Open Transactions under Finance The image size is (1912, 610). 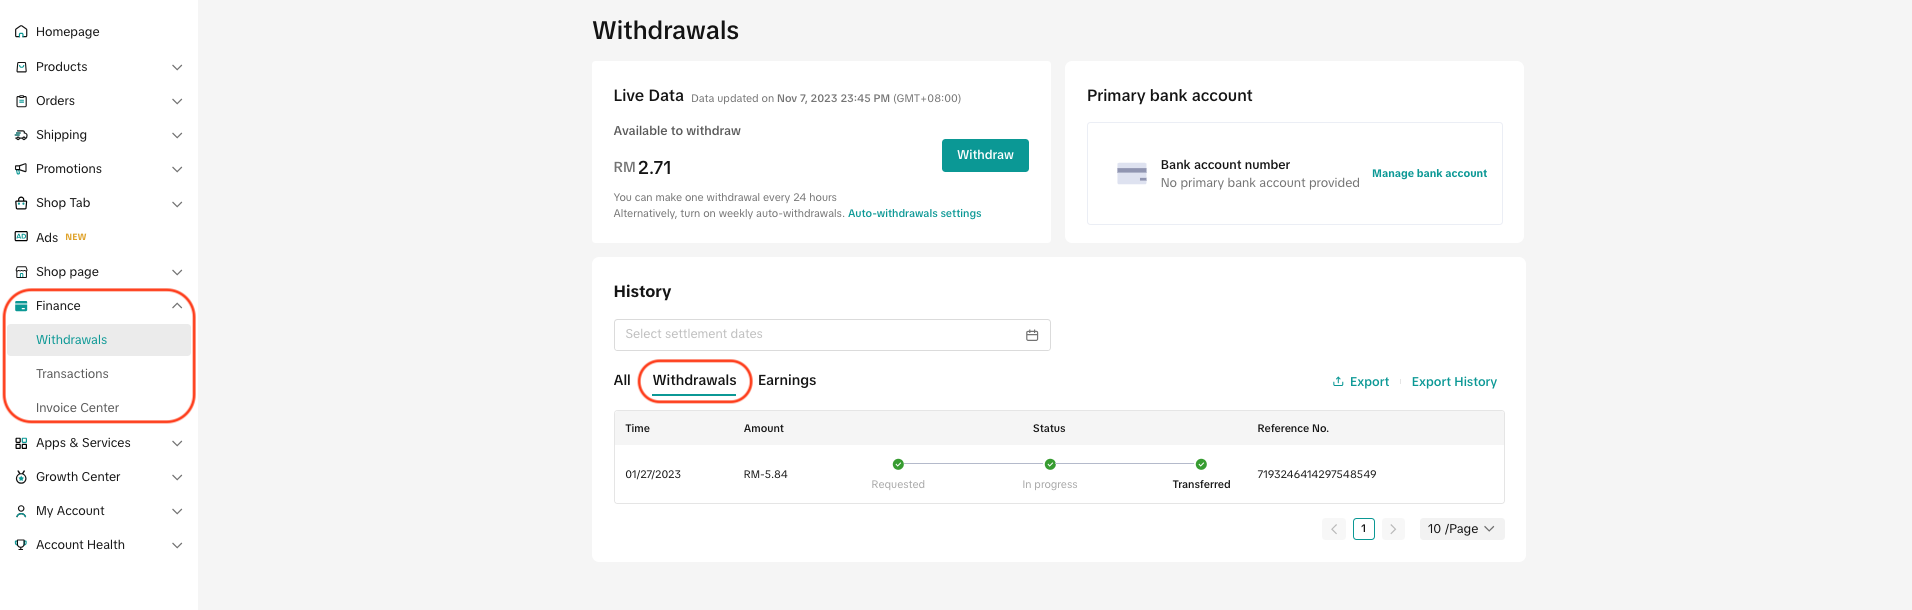(x=72, y=374)
